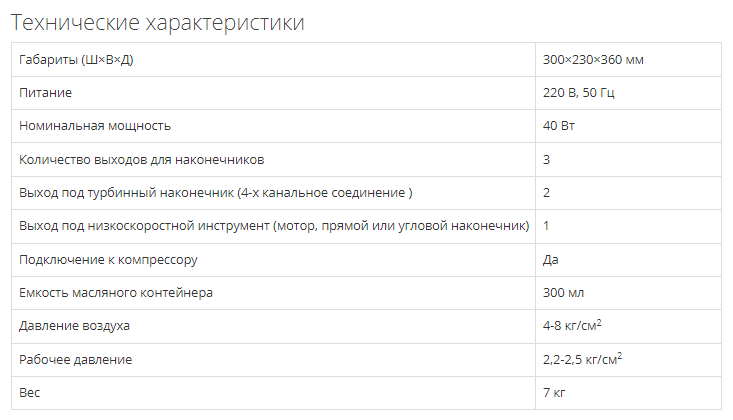Select the "300×230×360 мм" dimensions value
733x420 pixels.
pos(593,60)
